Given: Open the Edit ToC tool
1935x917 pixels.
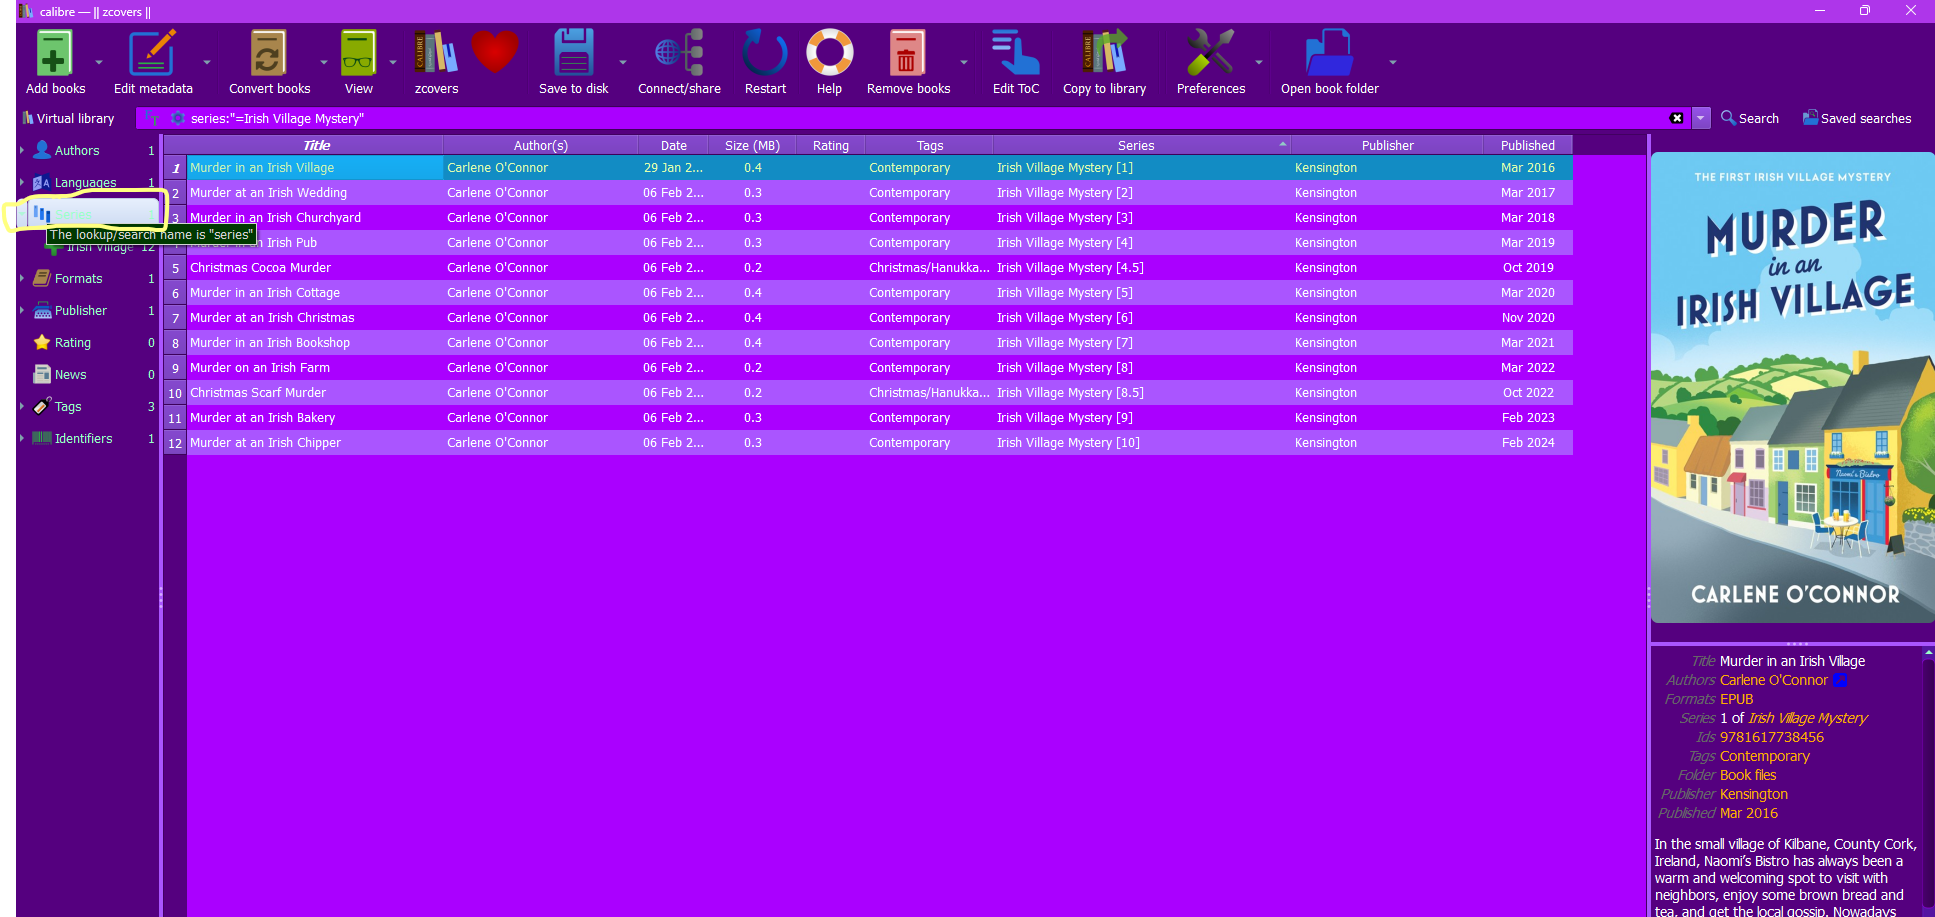Looking at the screenshot, I should tap(1015, 53).
